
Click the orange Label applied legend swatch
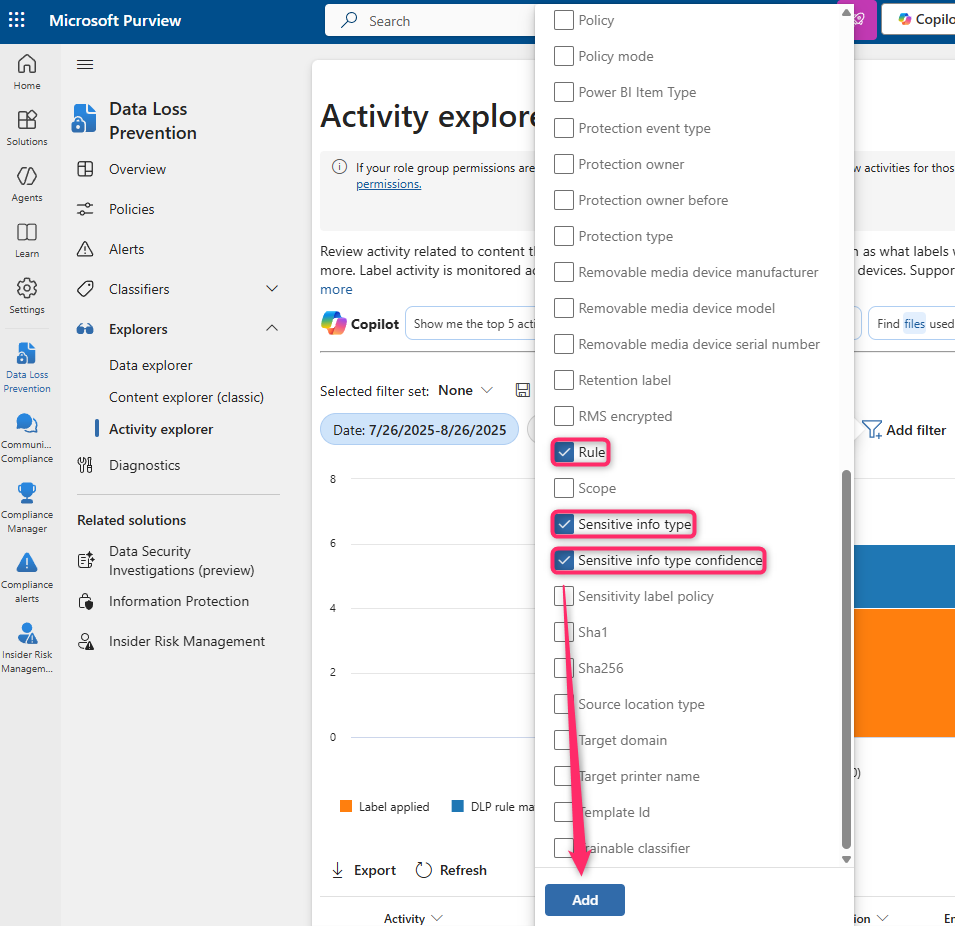346,806
